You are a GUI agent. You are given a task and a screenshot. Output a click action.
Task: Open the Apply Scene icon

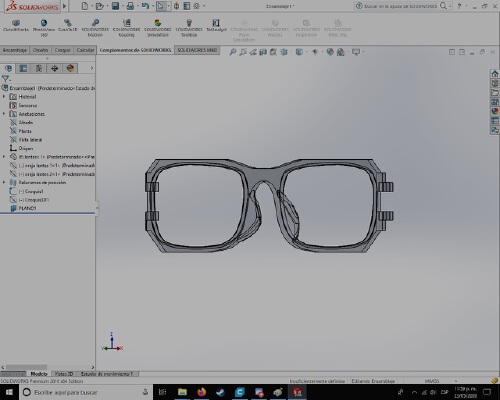point(341,52)
